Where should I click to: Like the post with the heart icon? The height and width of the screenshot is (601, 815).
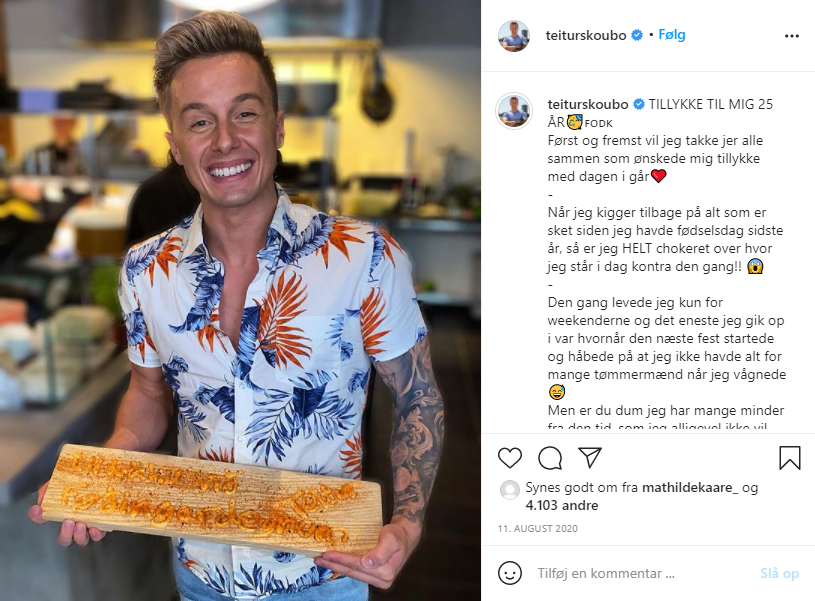(x=509, y=458)
